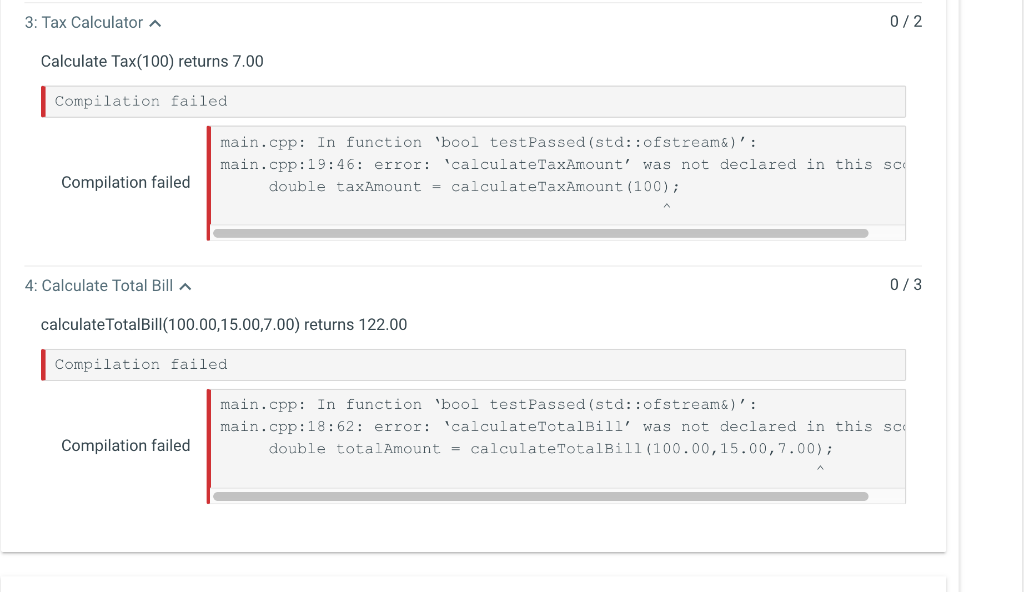Click the '3: Tax Calculator' heading
The height and width of the screenshot is (592, 1024).
click(x=84, y=23)
